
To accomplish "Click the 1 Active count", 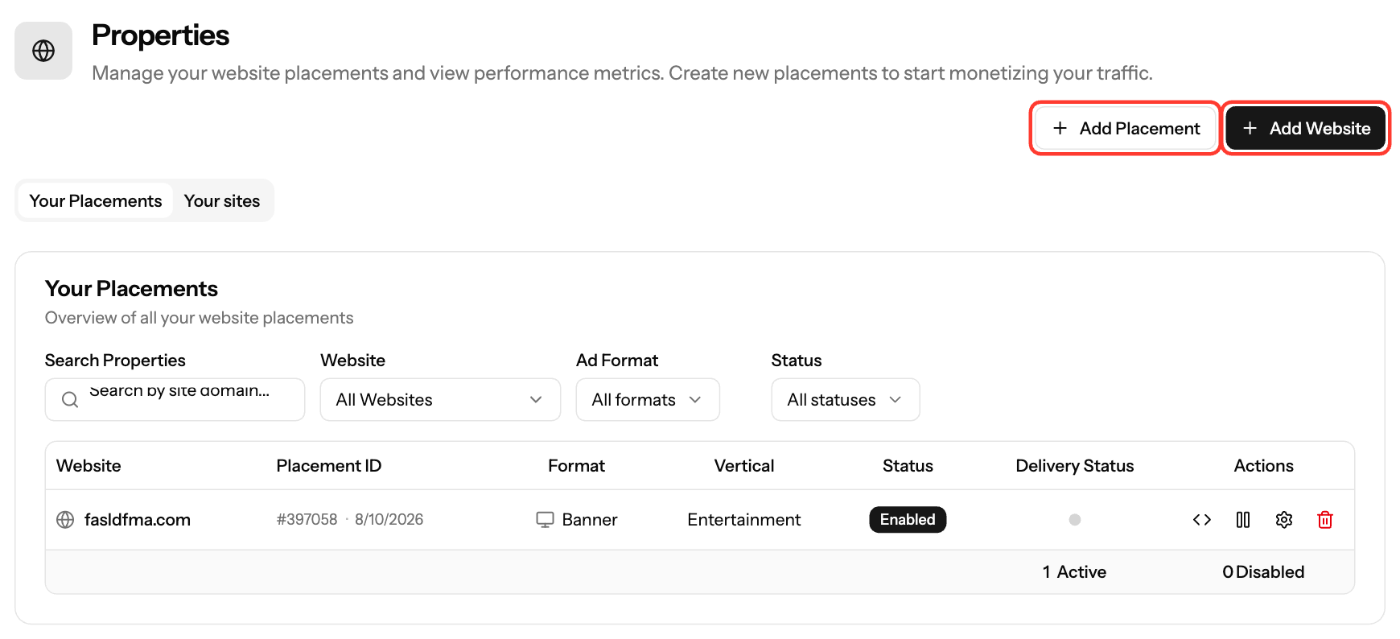I will (1074, 572).
